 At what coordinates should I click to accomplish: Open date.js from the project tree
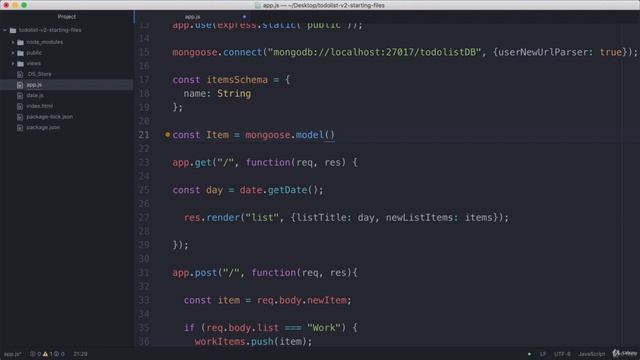click(35, 96)
